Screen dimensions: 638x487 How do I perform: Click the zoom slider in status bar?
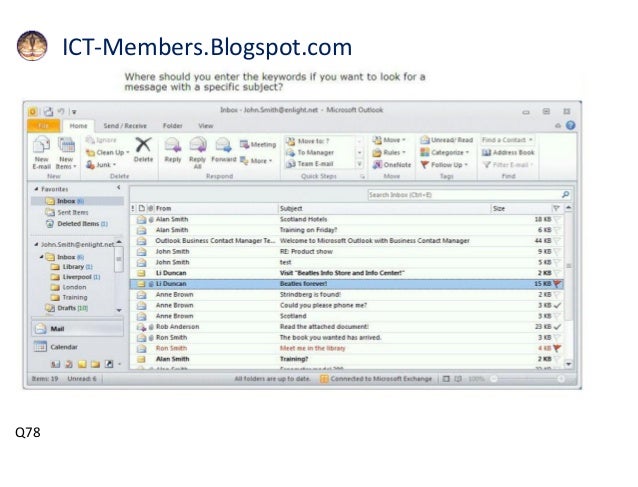[x=528, y=379]
